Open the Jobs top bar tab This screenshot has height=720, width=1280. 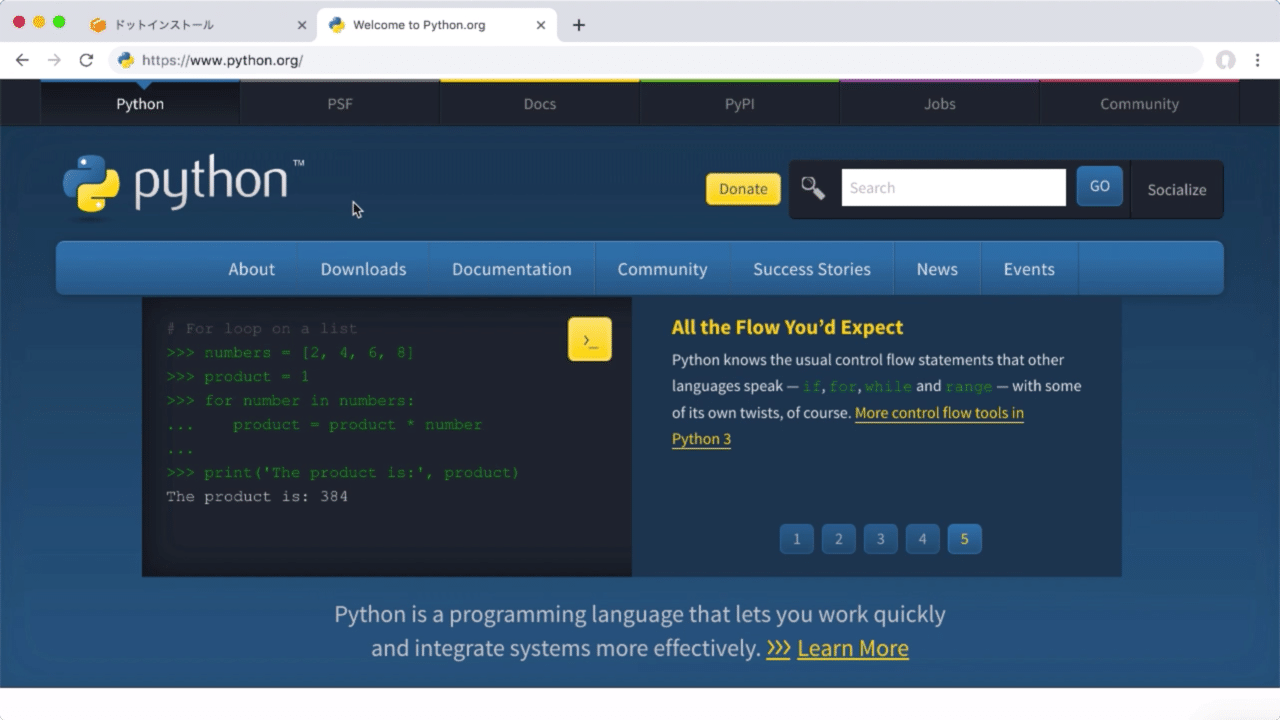[x=940, y=104]
